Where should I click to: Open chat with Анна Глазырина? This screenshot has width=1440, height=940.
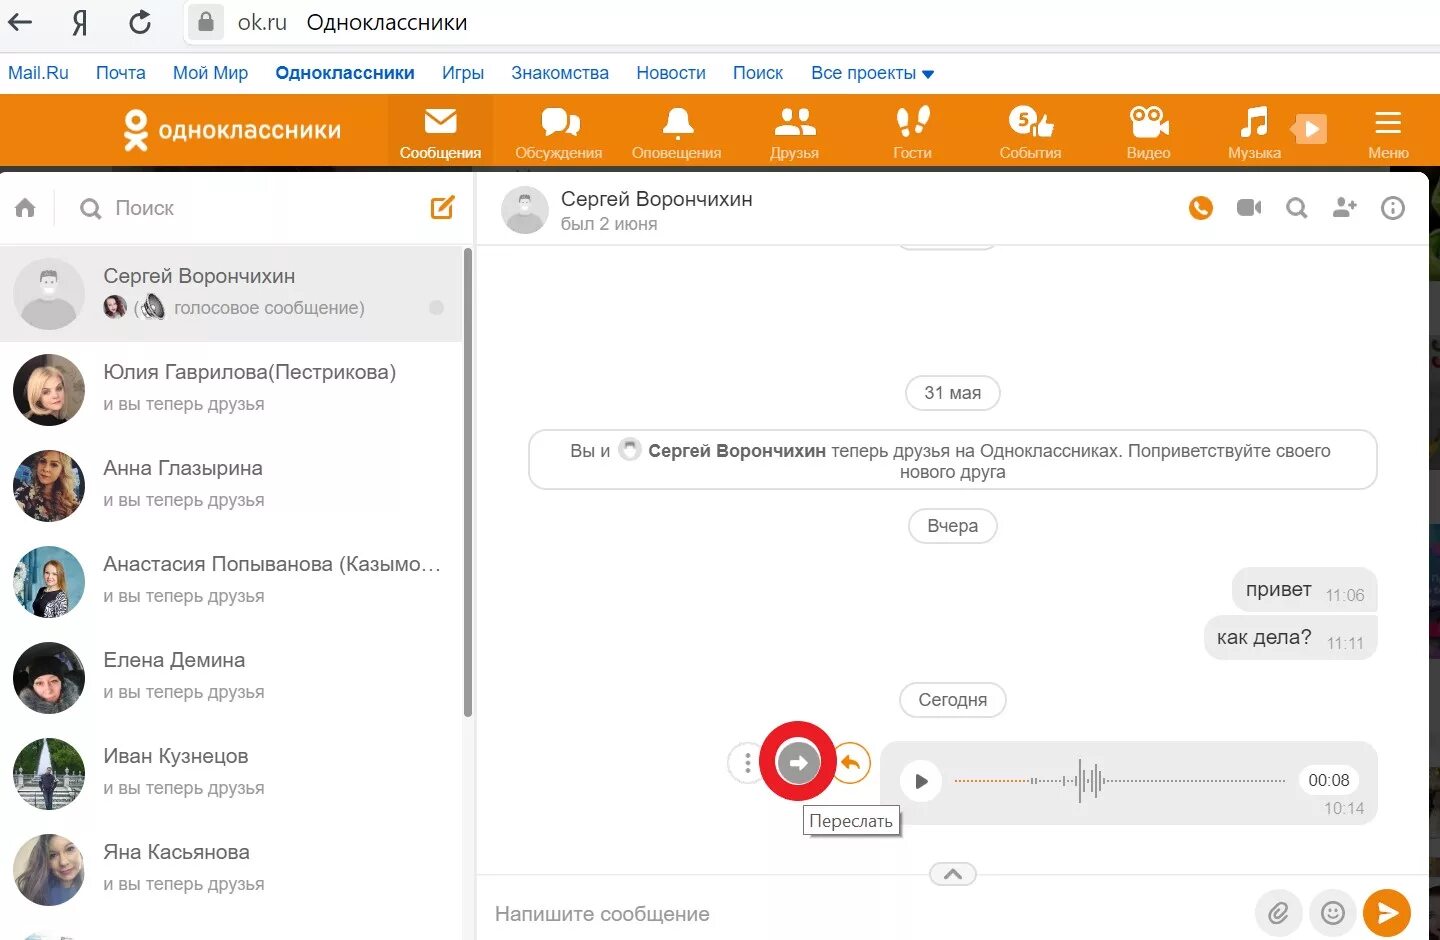(x=232, y=485)
